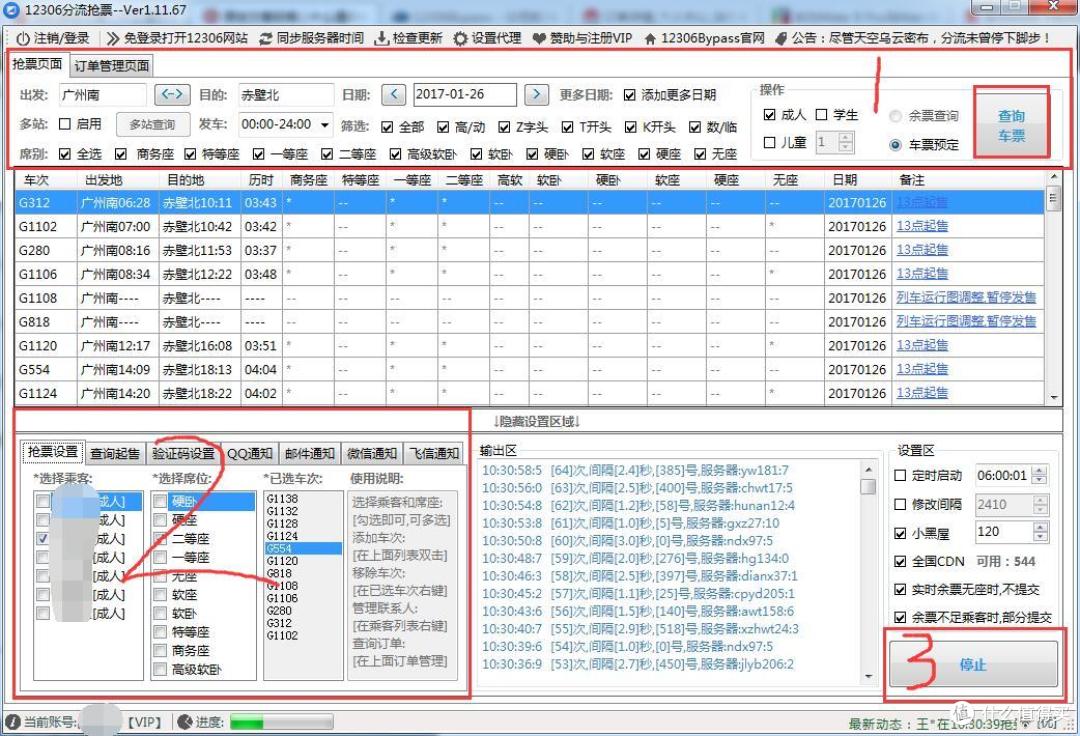Click 列车运行图调整 link for G1108
The width and height of the screenshot is (1080, 736).
966,297
